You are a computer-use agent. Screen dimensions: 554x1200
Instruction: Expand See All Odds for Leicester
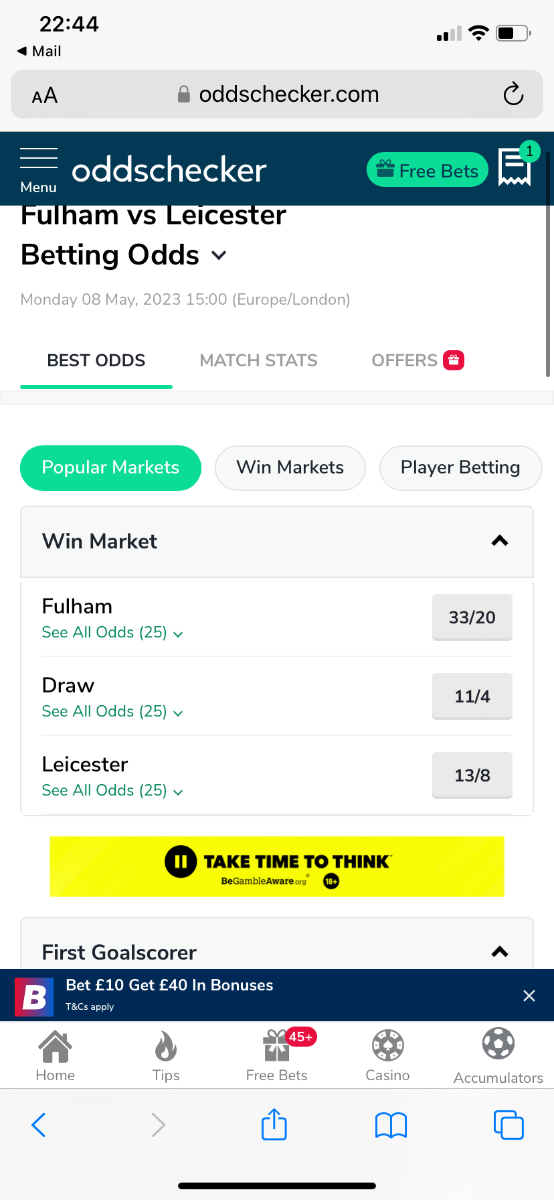(x=112, y=790)
